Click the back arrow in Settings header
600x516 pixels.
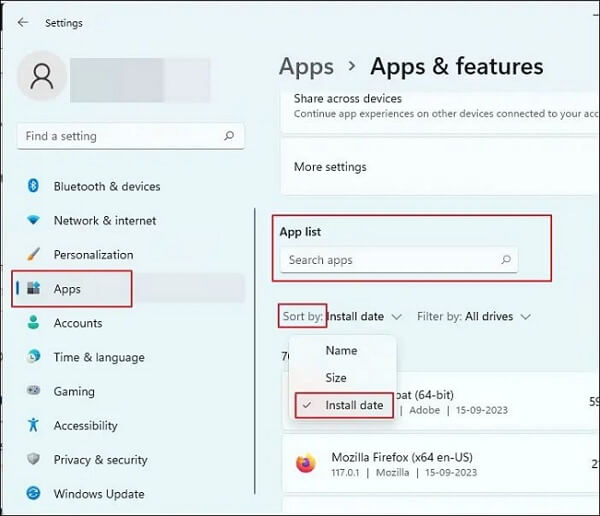click(x=23, y=22)
